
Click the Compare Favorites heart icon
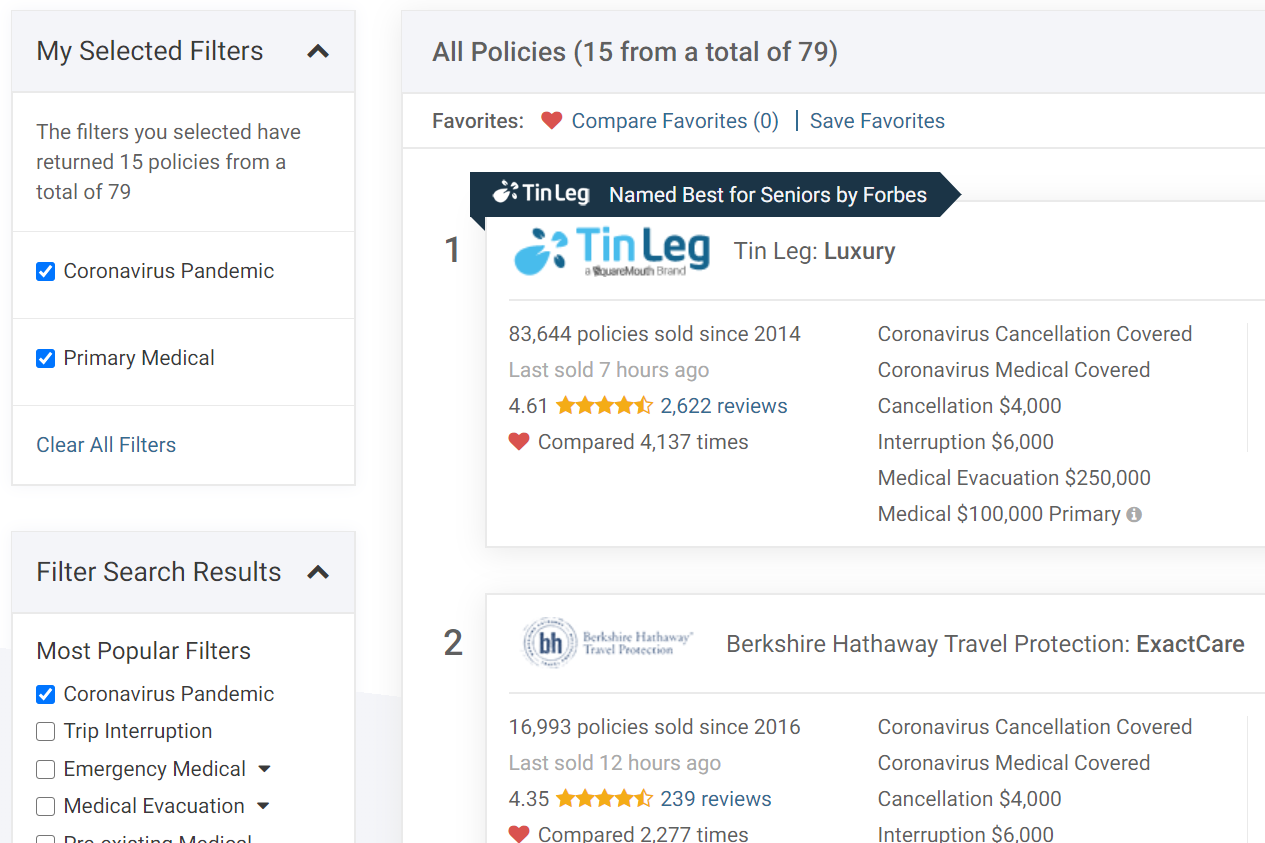point(551,121)
